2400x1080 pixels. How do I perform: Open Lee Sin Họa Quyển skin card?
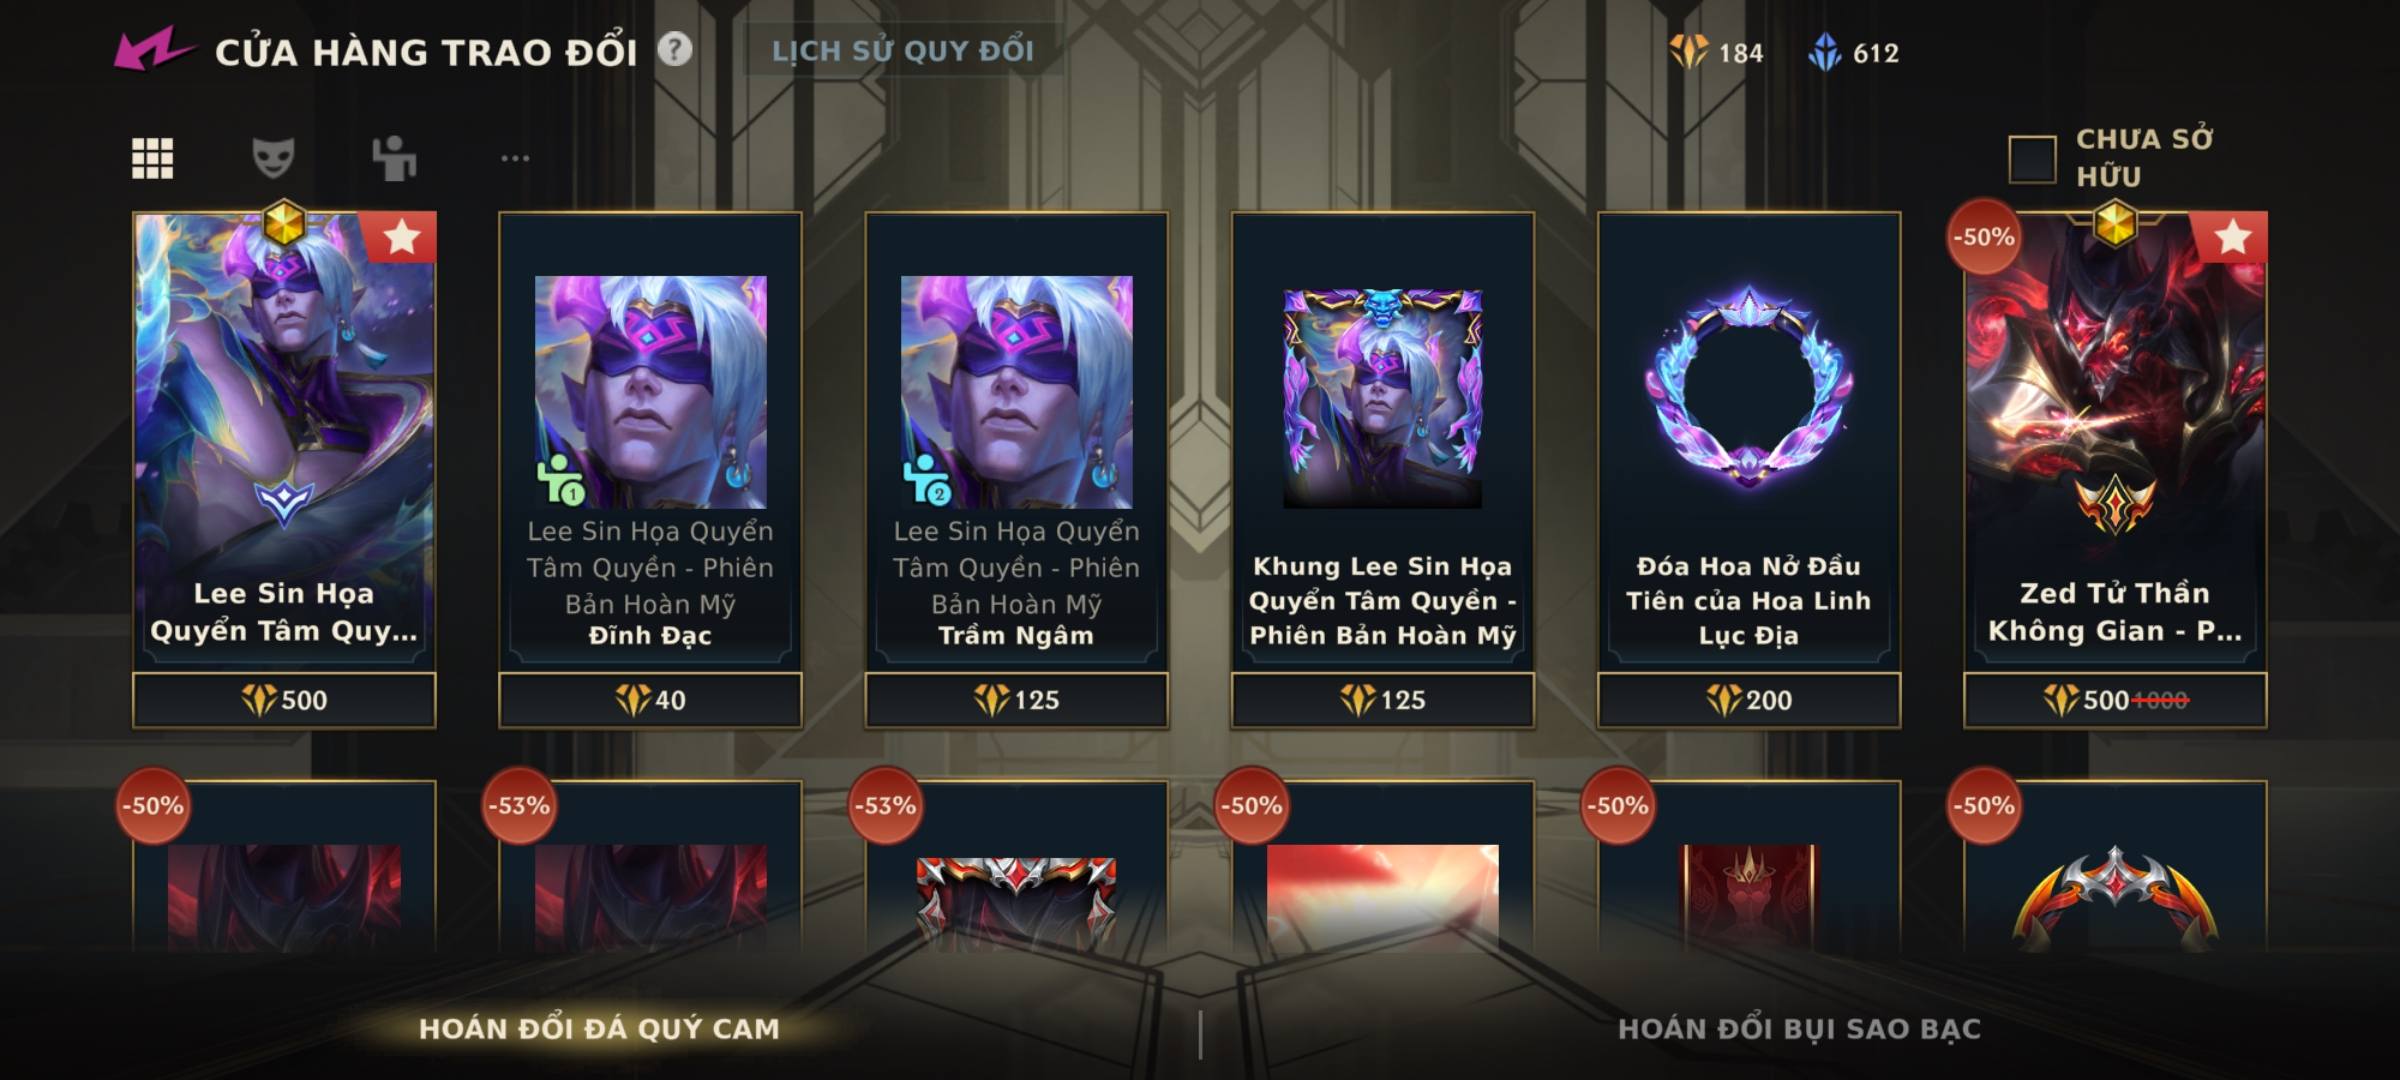284,441
